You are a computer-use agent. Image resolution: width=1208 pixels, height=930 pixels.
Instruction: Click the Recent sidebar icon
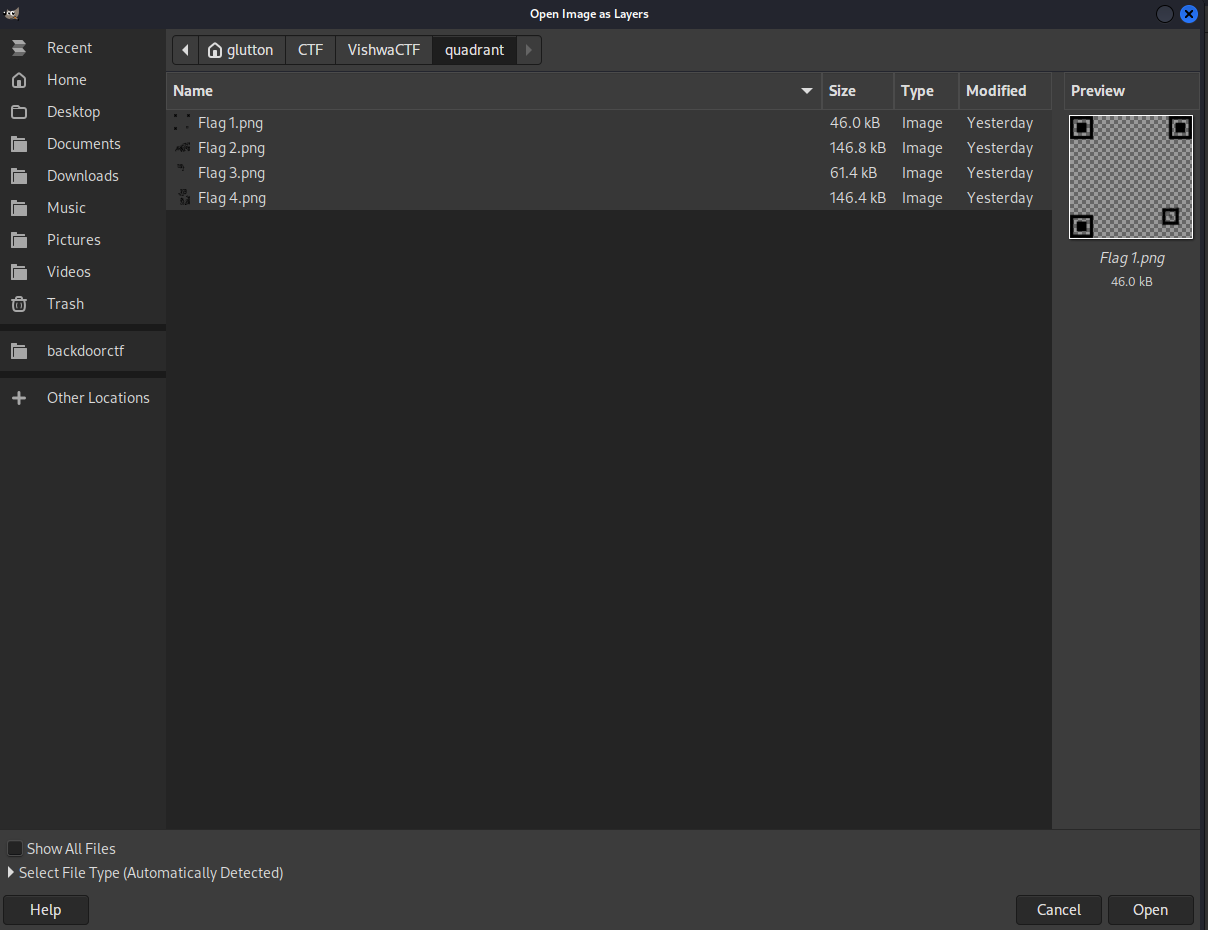[x=19, y=48]
